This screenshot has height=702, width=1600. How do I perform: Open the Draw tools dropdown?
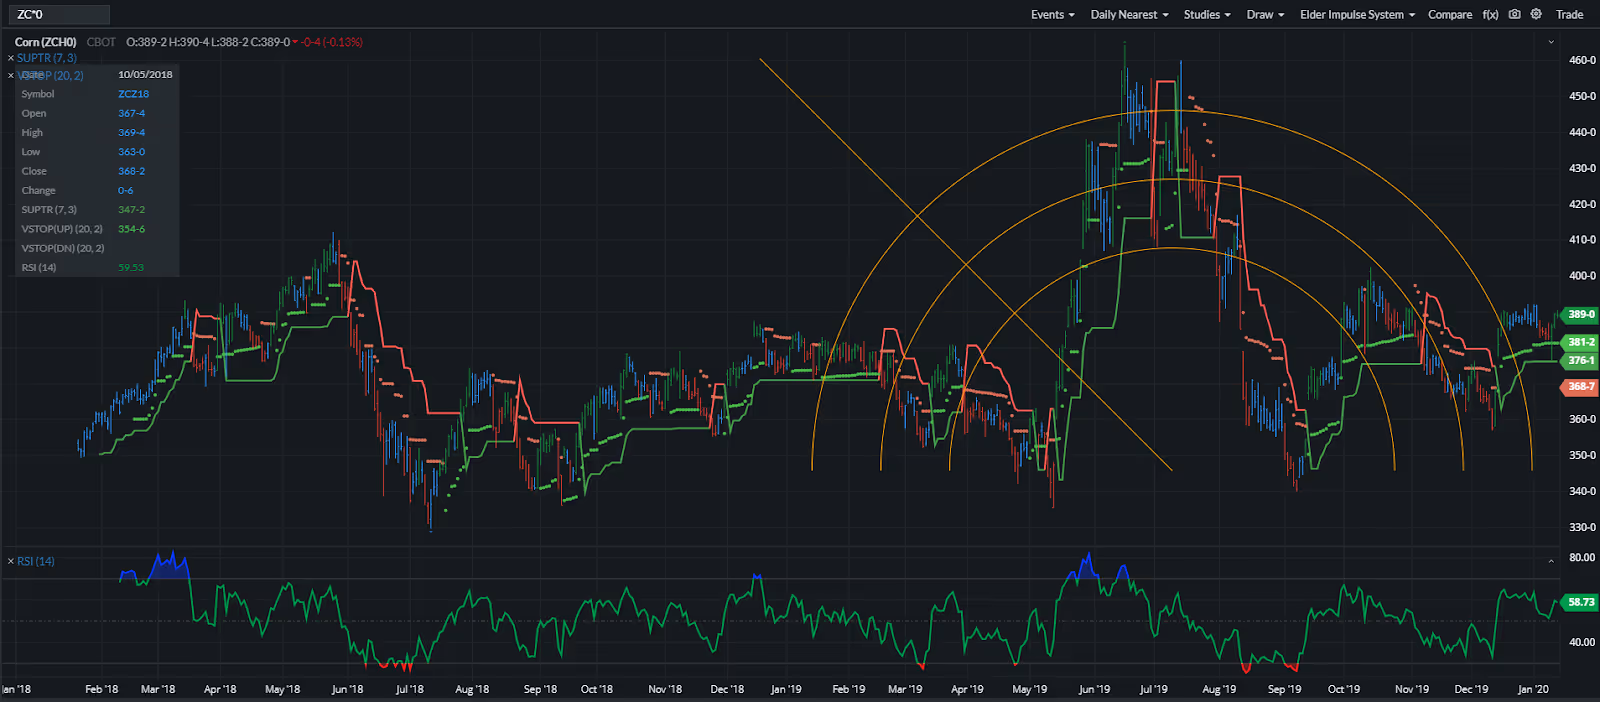[1265, 14]
